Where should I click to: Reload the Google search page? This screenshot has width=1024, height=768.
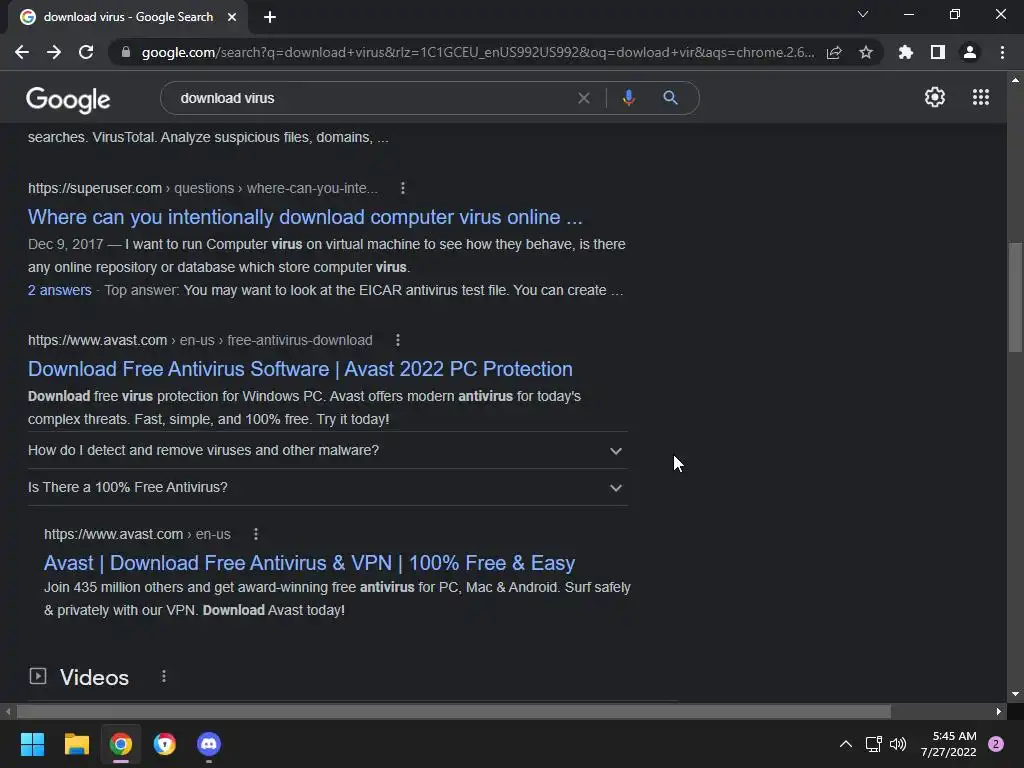coord(86,52)
